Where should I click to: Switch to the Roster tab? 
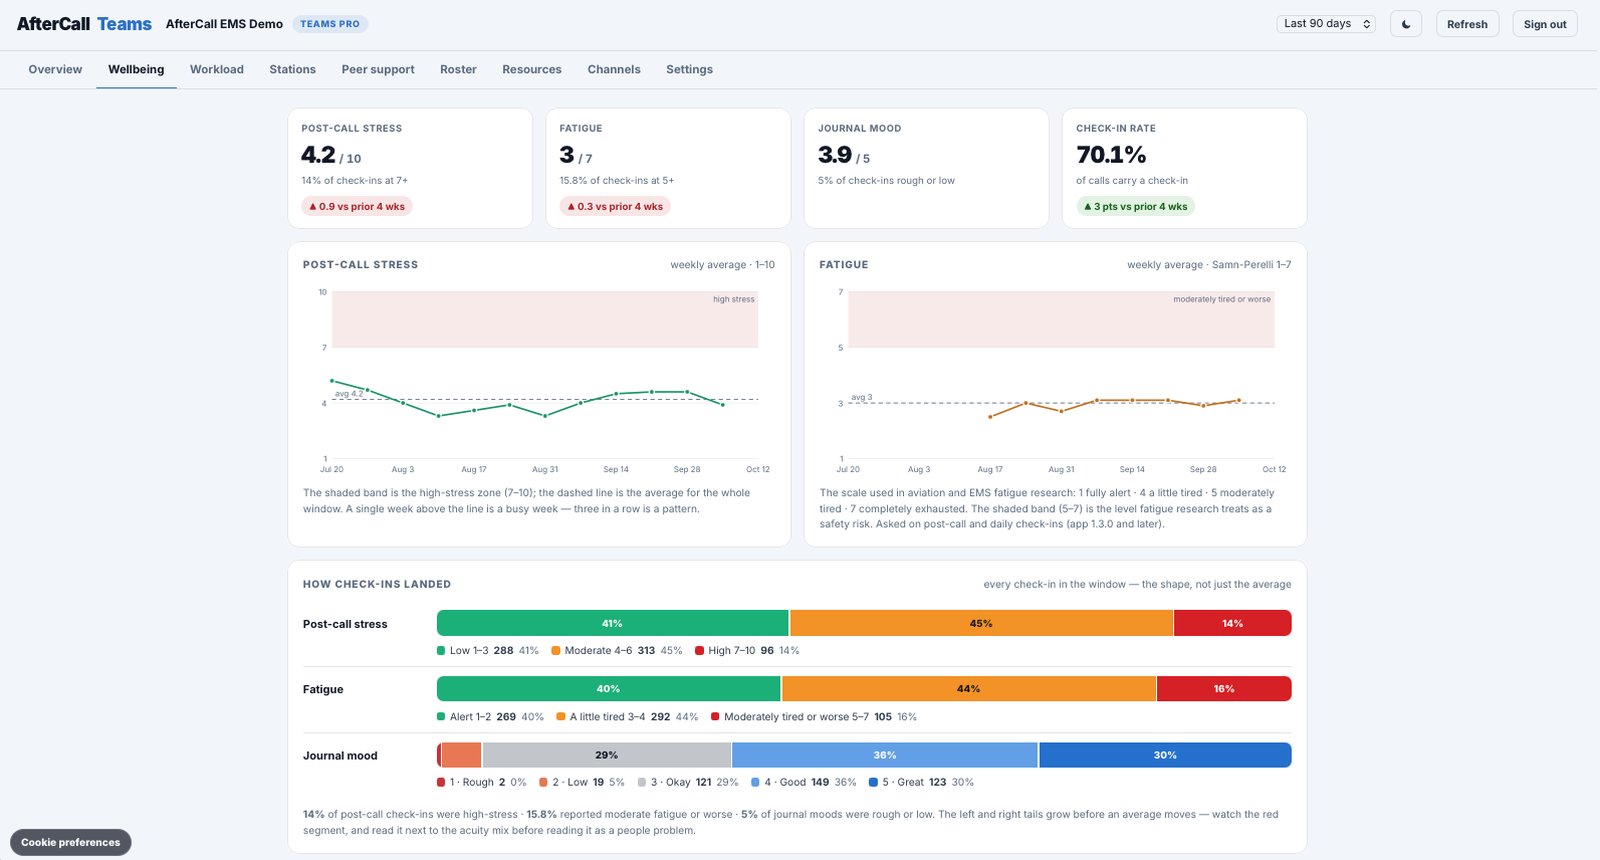pyautogui.click(x=458, y=69)
